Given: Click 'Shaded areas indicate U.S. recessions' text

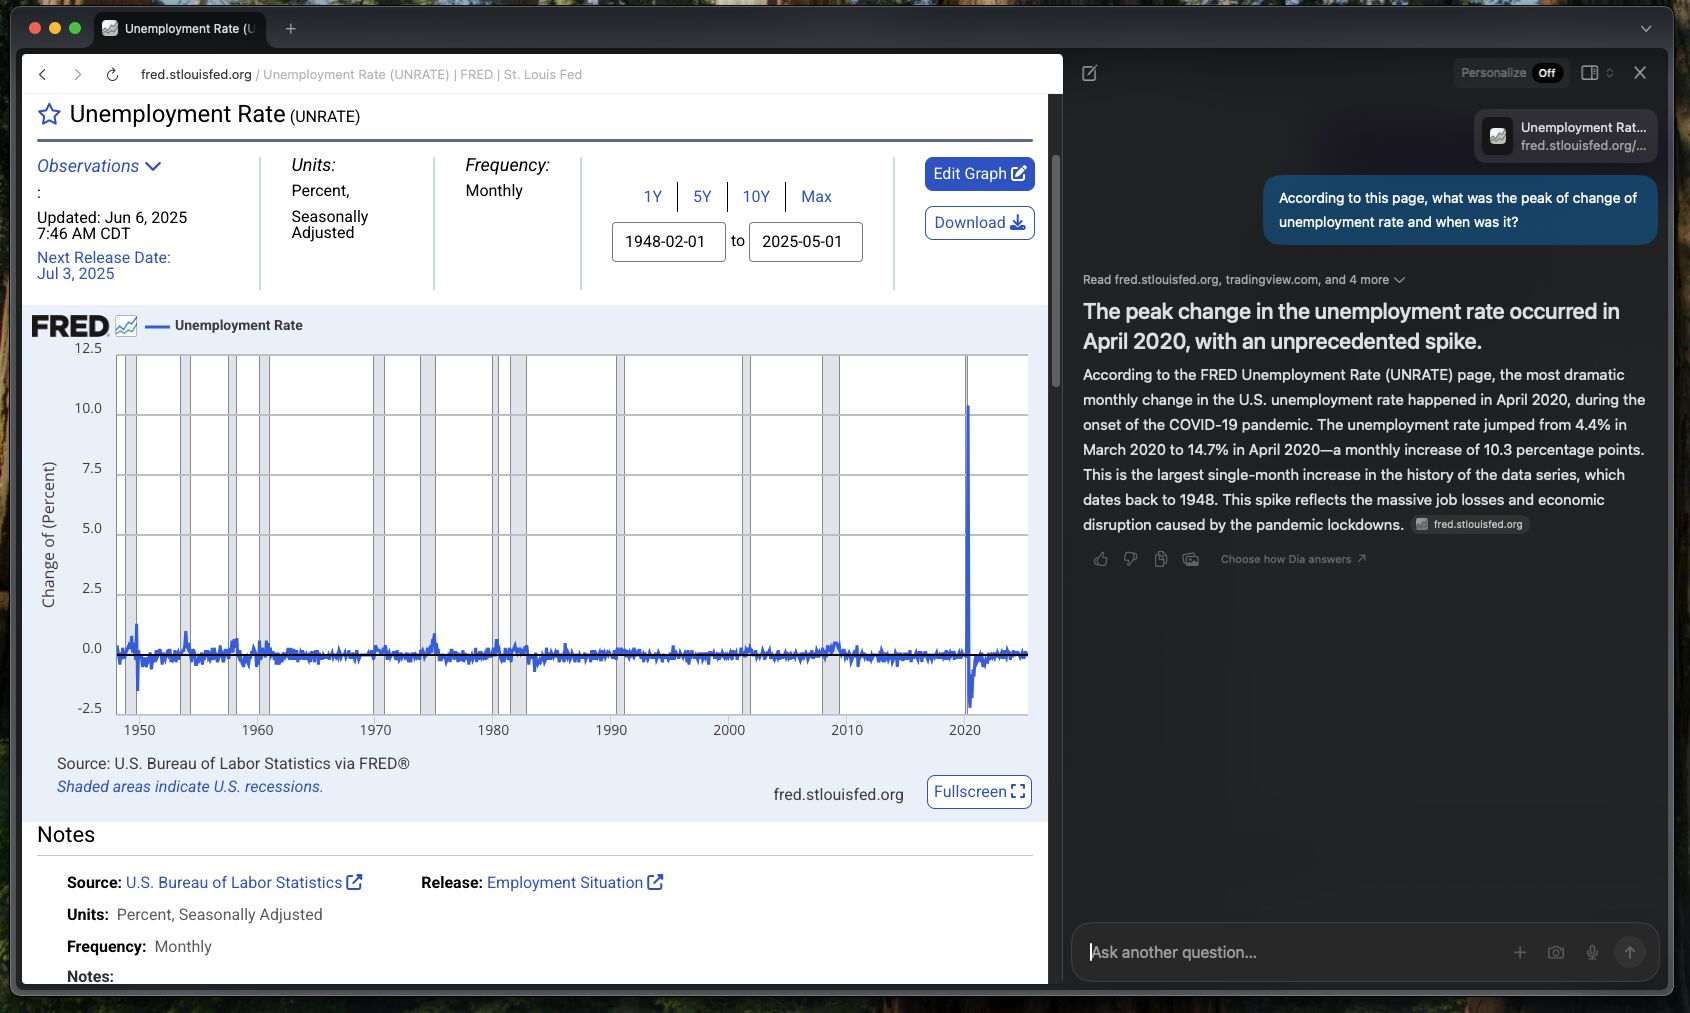Looking at the screenshot, I should 190,787.
